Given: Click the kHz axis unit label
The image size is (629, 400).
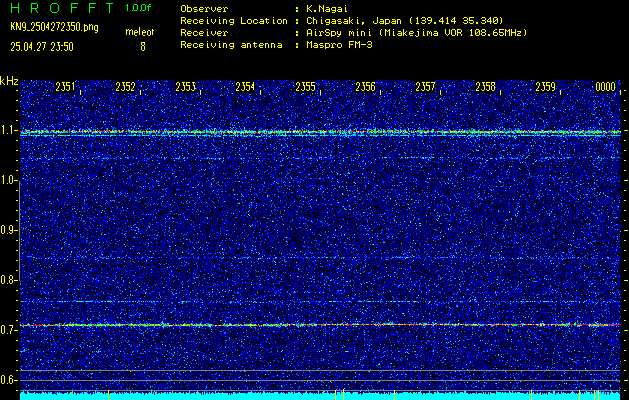Looking at the screenshot, I should [x=9, y=81].
